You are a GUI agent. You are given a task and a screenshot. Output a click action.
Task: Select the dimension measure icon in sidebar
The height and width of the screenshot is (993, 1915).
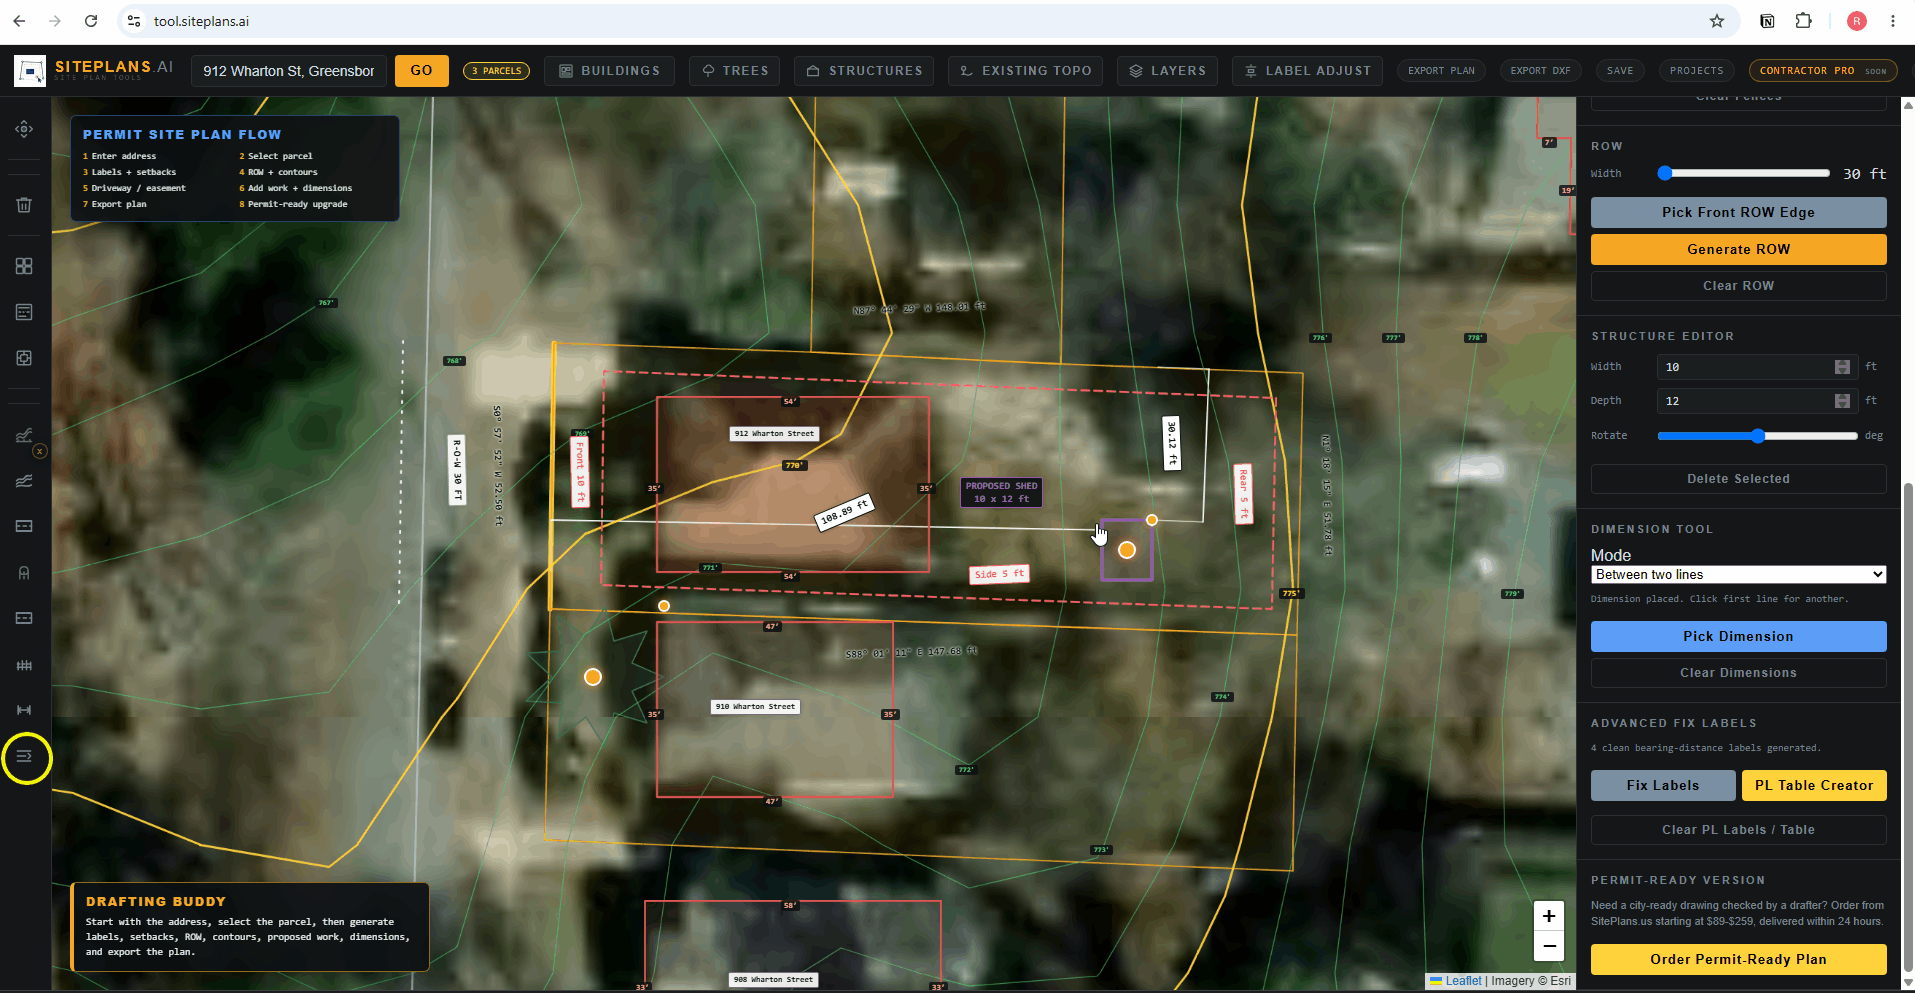click(x=24, y=710)
